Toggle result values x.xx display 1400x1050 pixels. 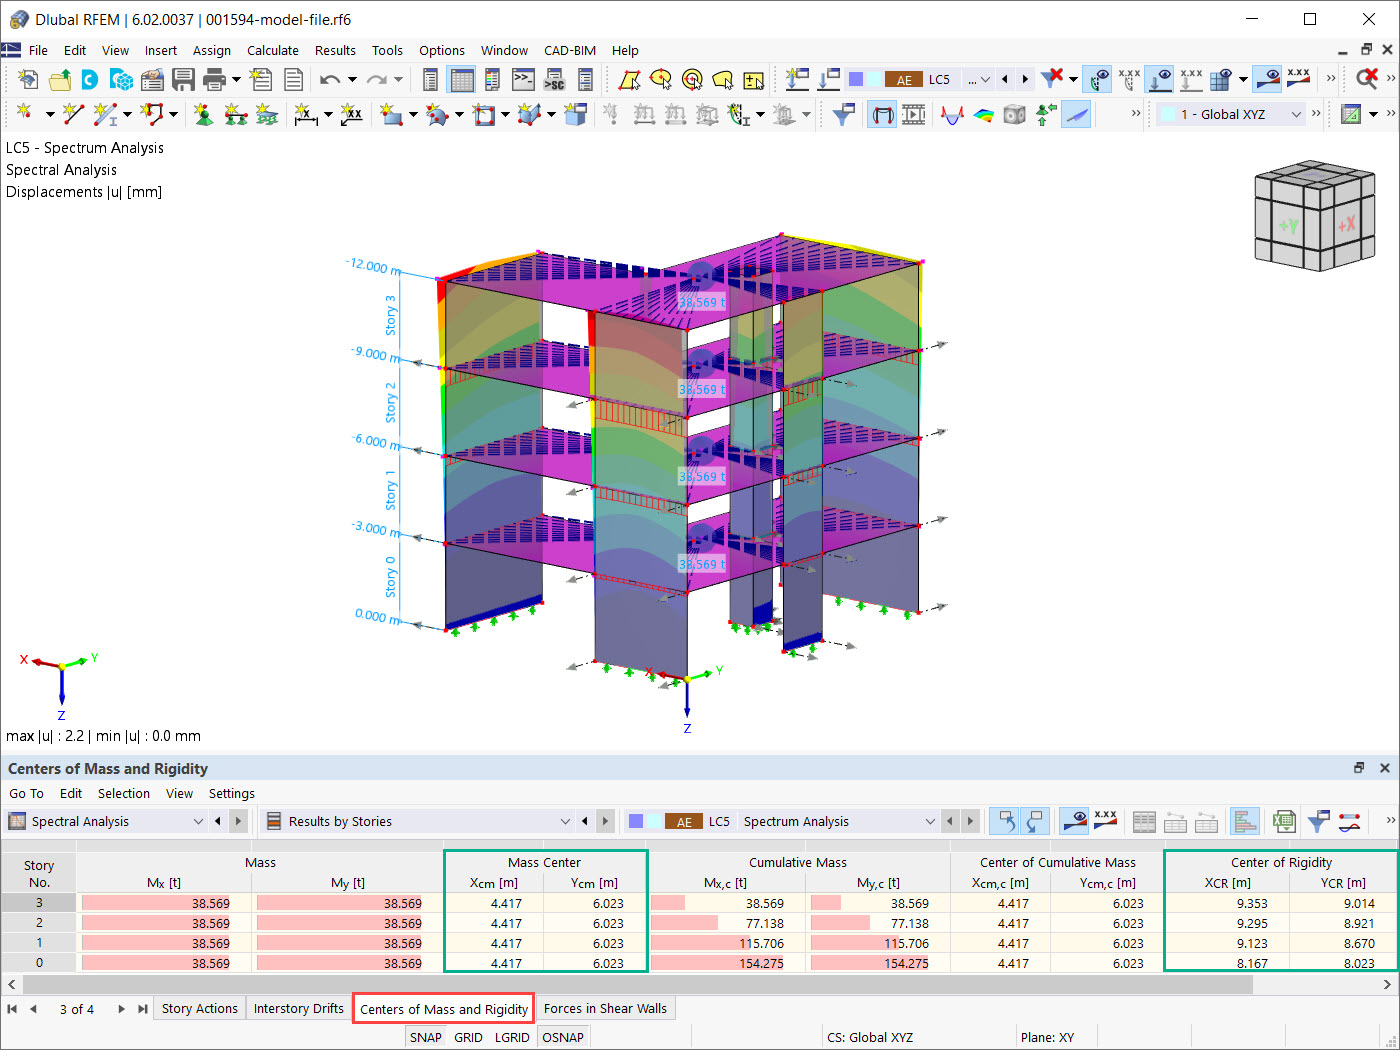pyautogui.click(x=1298, y=79)
